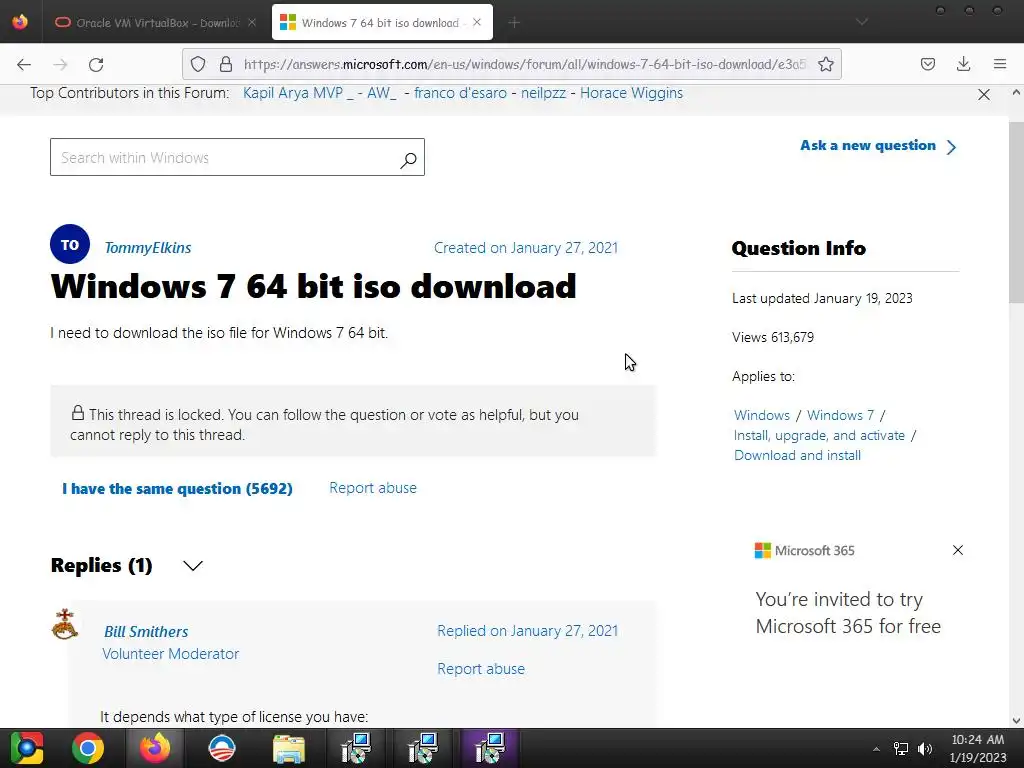
Task: Open Horace Wiggins contributor link
Action: coord(632,93)
